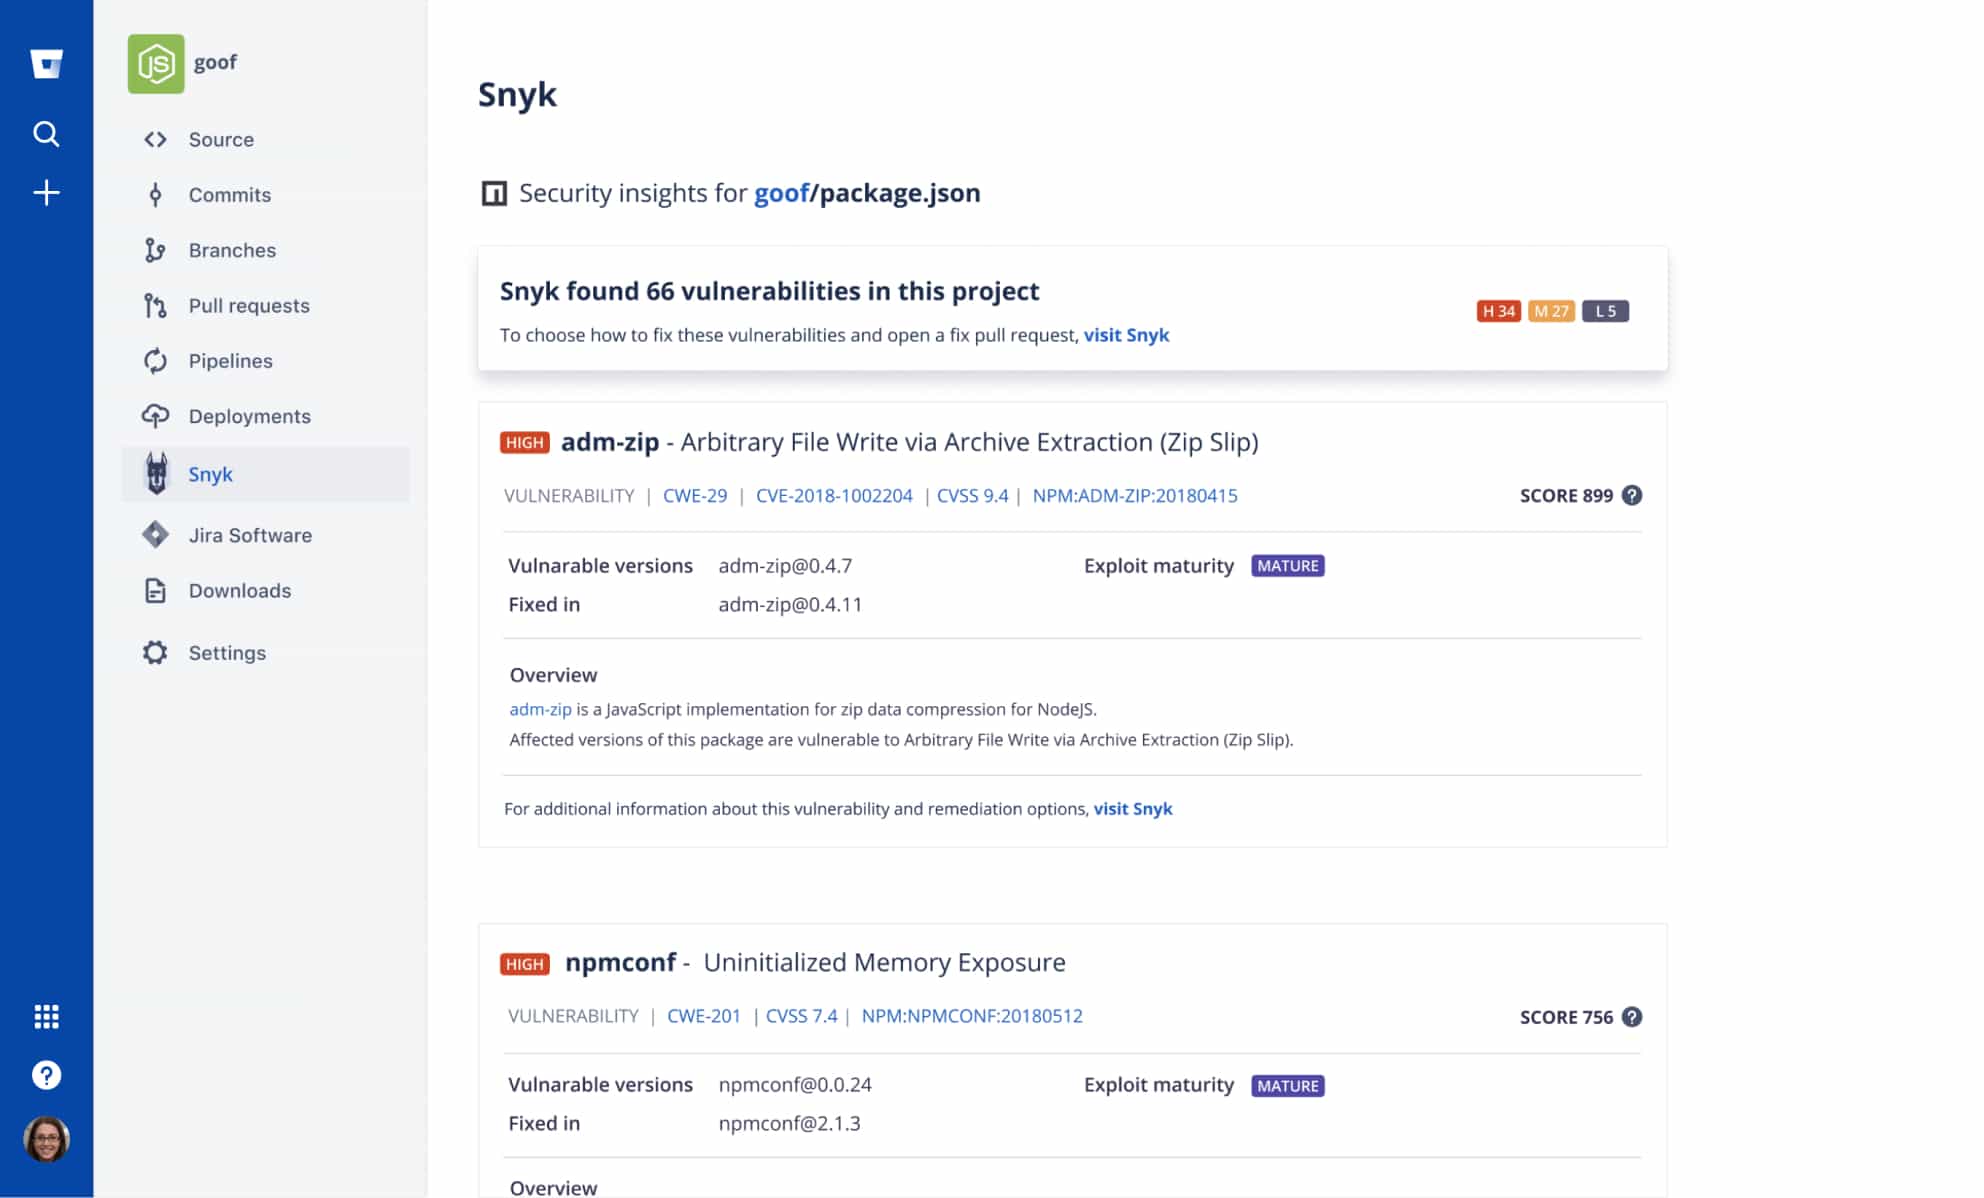The image size is (1984, 1198).
Task: Visit Snyk link for adm-zip remediation
Action: pos(1132,808)
